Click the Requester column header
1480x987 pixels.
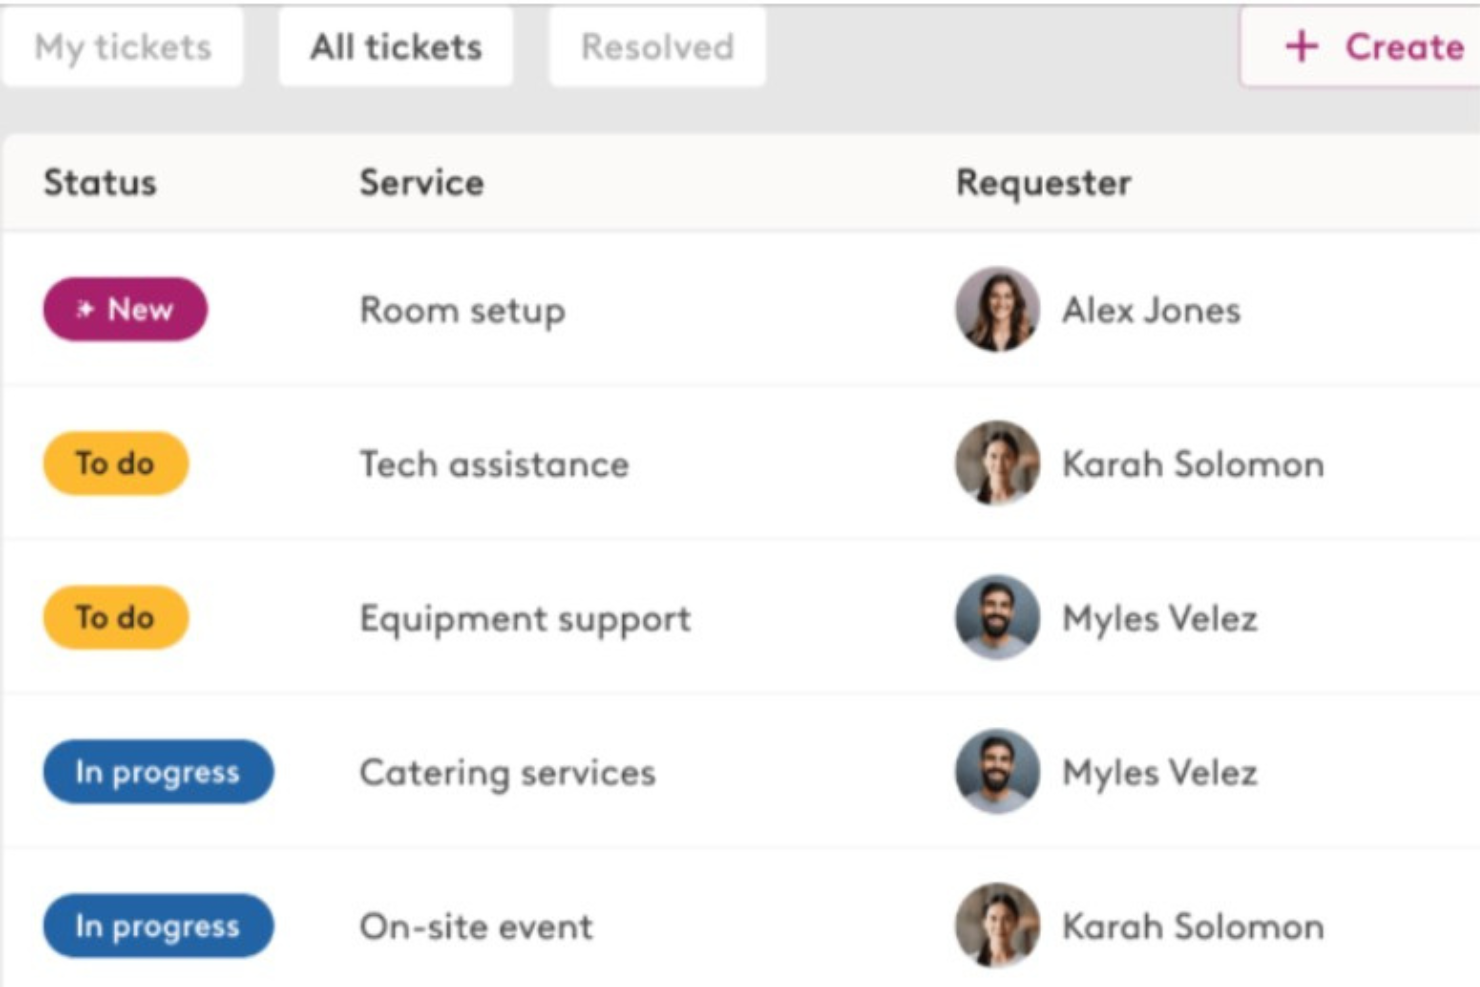1043,183
